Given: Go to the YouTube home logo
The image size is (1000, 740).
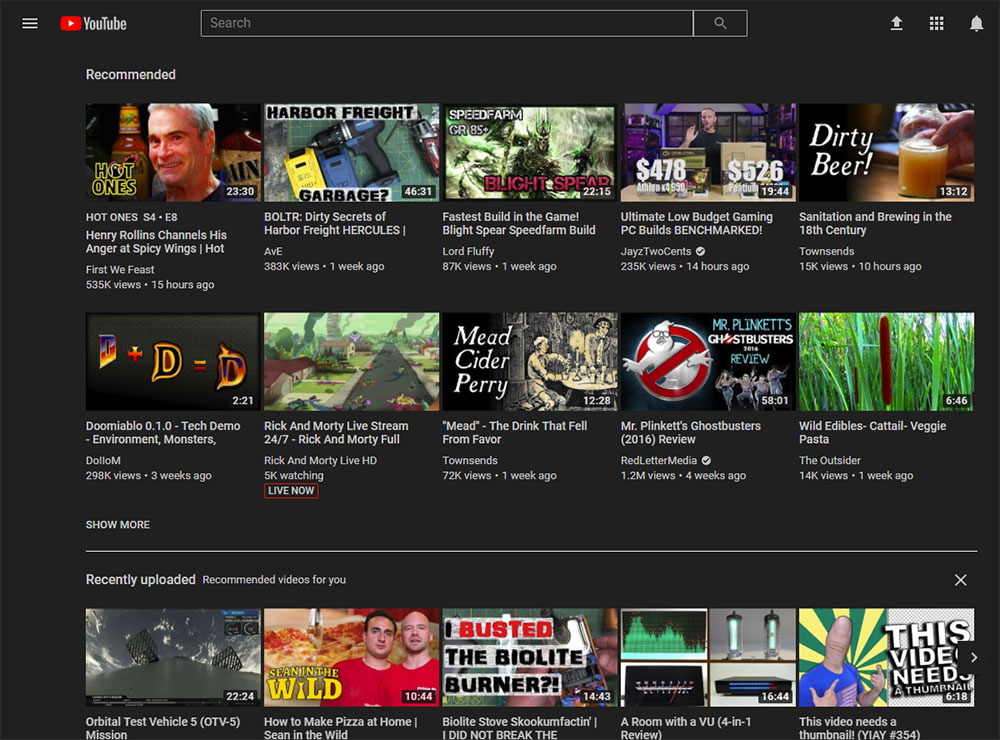Looking at the screenshot, I should 94,24.
